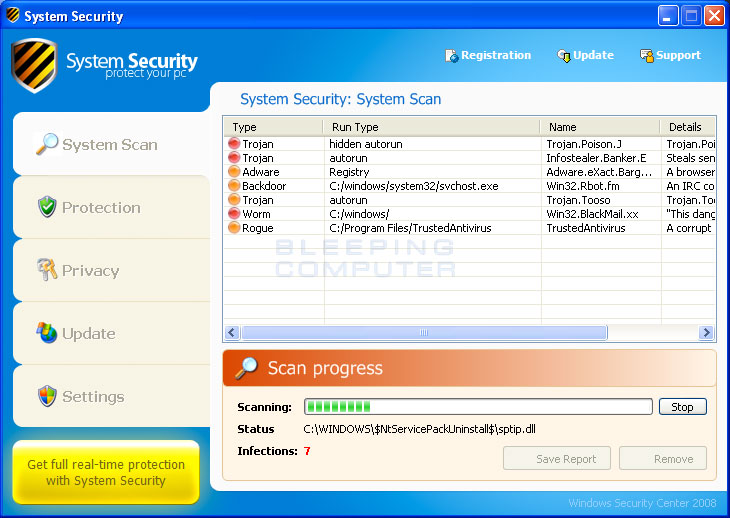Click the orange threat icon in the Backdoor row
Image resolution: width=730 pixels, height=518 pixels.
[x=234, y=185]
